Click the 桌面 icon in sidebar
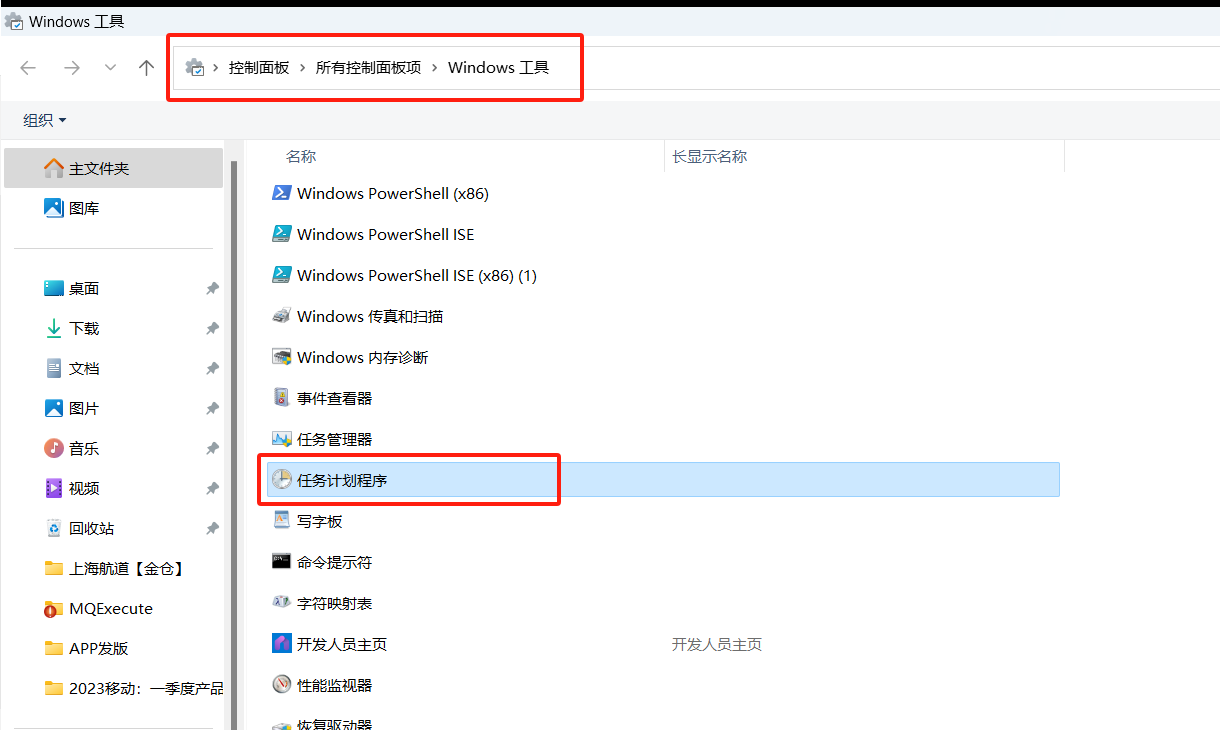This screenshot has width=1220, height=730. point(54,288)
